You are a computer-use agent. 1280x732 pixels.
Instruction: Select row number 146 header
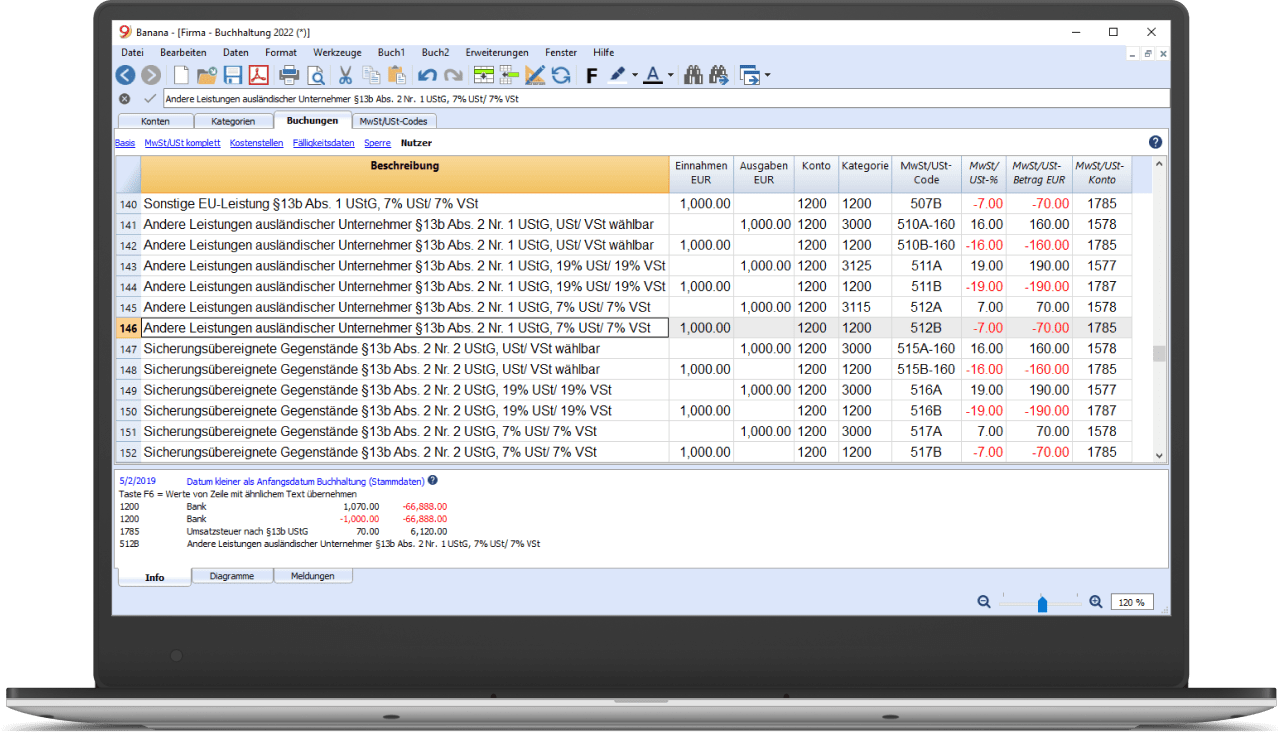coord(128,328)
